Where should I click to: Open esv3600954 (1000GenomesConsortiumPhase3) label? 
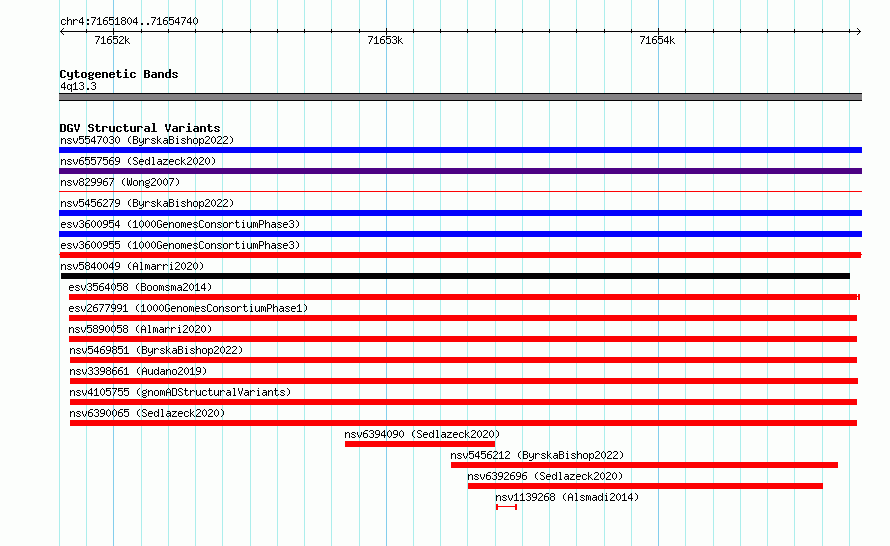[180, 224]
